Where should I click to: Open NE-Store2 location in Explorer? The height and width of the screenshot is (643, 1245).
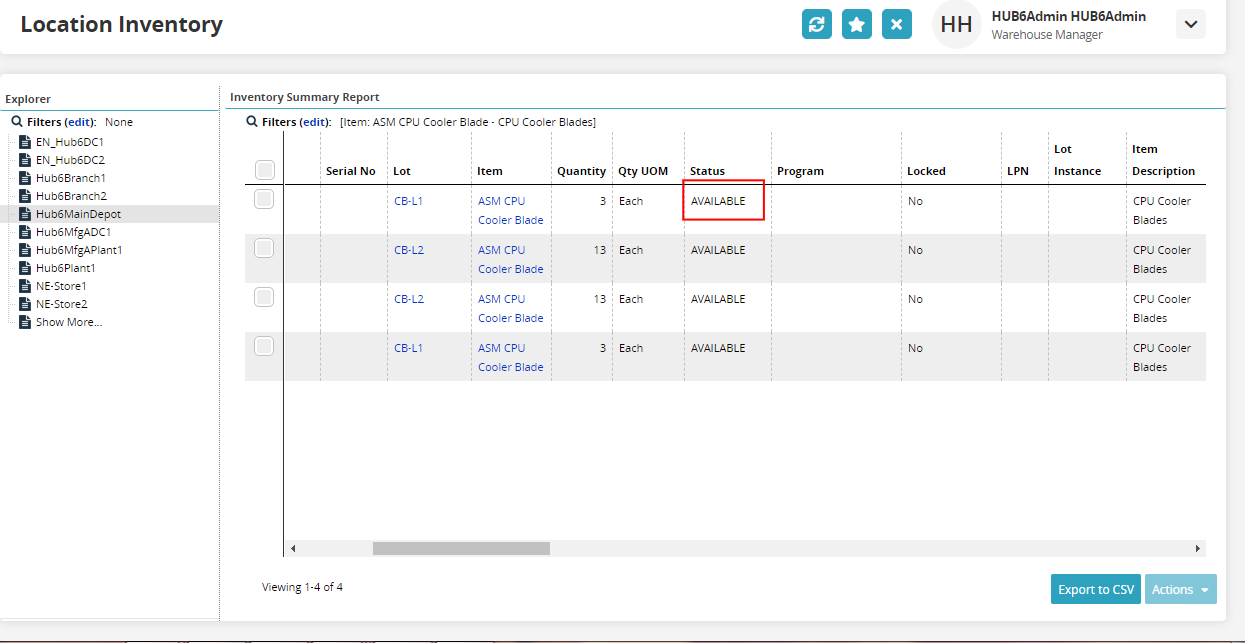pyautogui.click(x=61, y=304)
